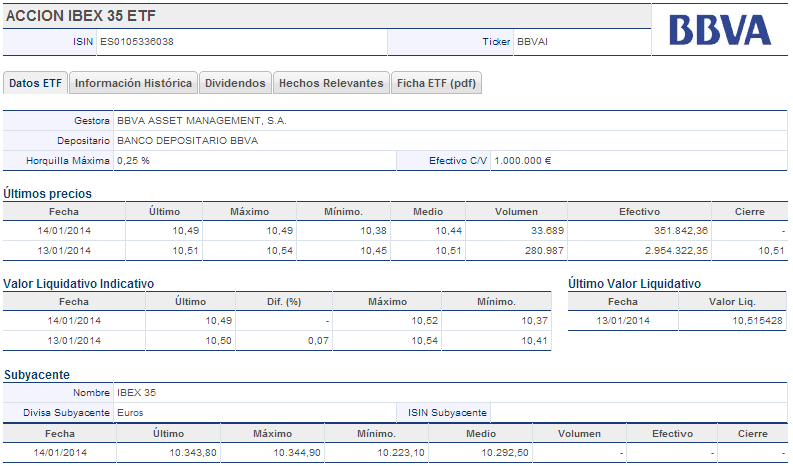Click the efectivo value 351.842,36
The height and width of the screenshot is (466, 793).
point(681,231)
